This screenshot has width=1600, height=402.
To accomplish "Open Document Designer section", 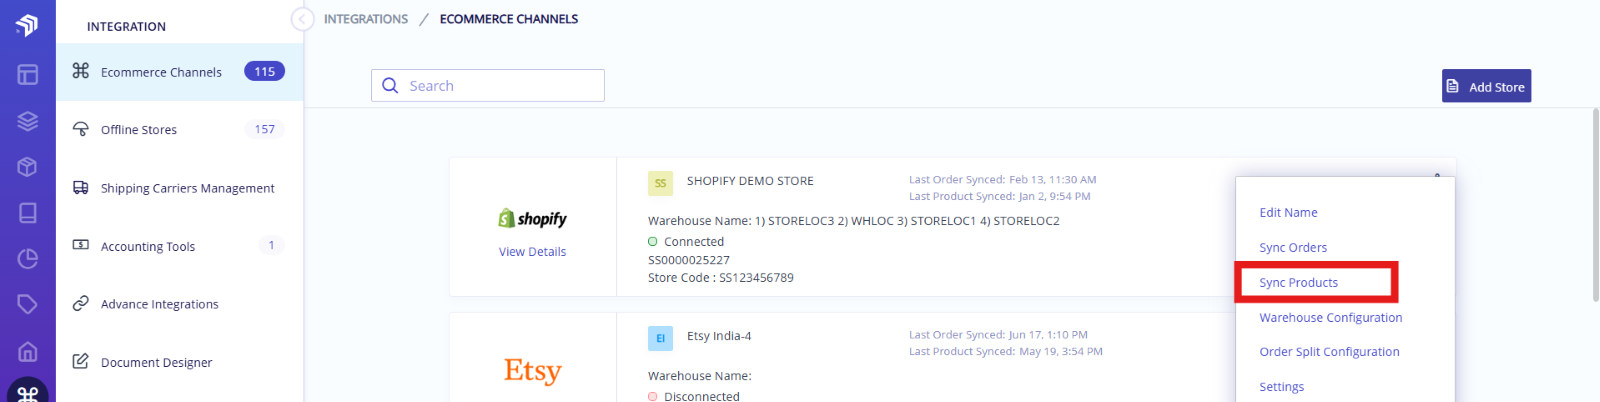I will (x=179, y=362).
